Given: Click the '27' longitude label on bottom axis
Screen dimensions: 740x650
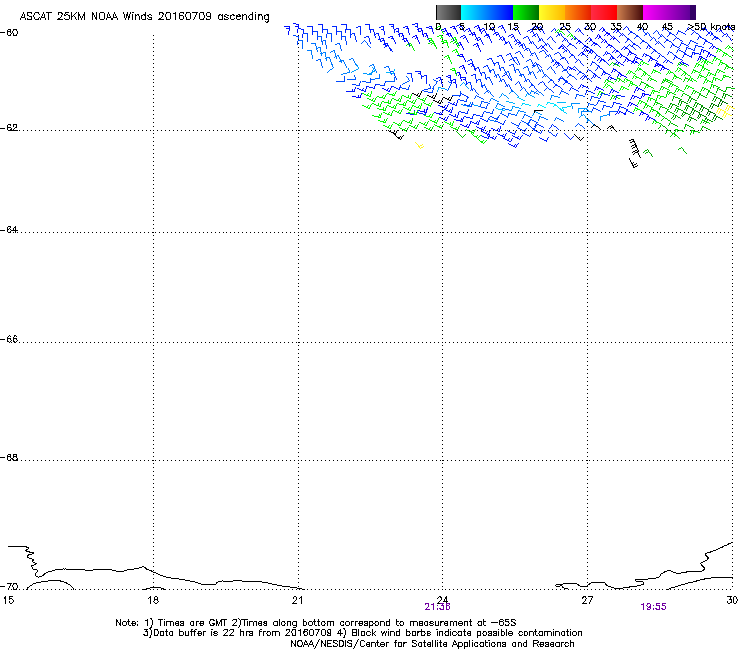Looking at the screenshot, I should 587,600.
